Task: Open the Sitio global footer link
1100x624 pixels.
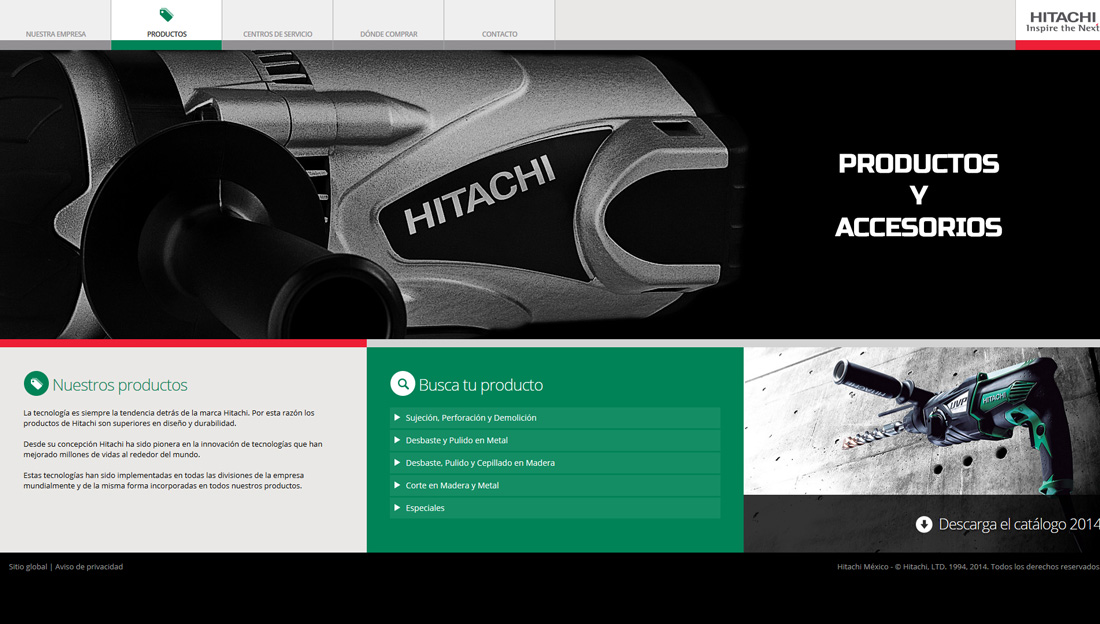Action: tap(28, 566)
